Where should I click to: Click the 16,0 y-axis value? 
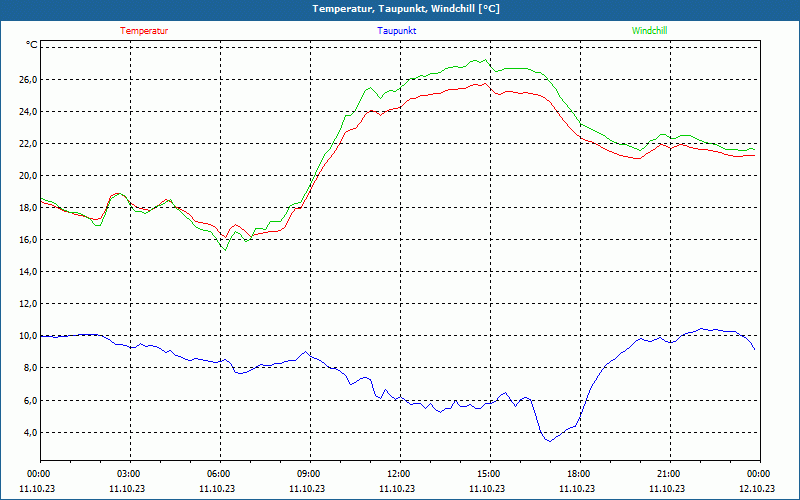pyautogui.click(x=28, y=239)
